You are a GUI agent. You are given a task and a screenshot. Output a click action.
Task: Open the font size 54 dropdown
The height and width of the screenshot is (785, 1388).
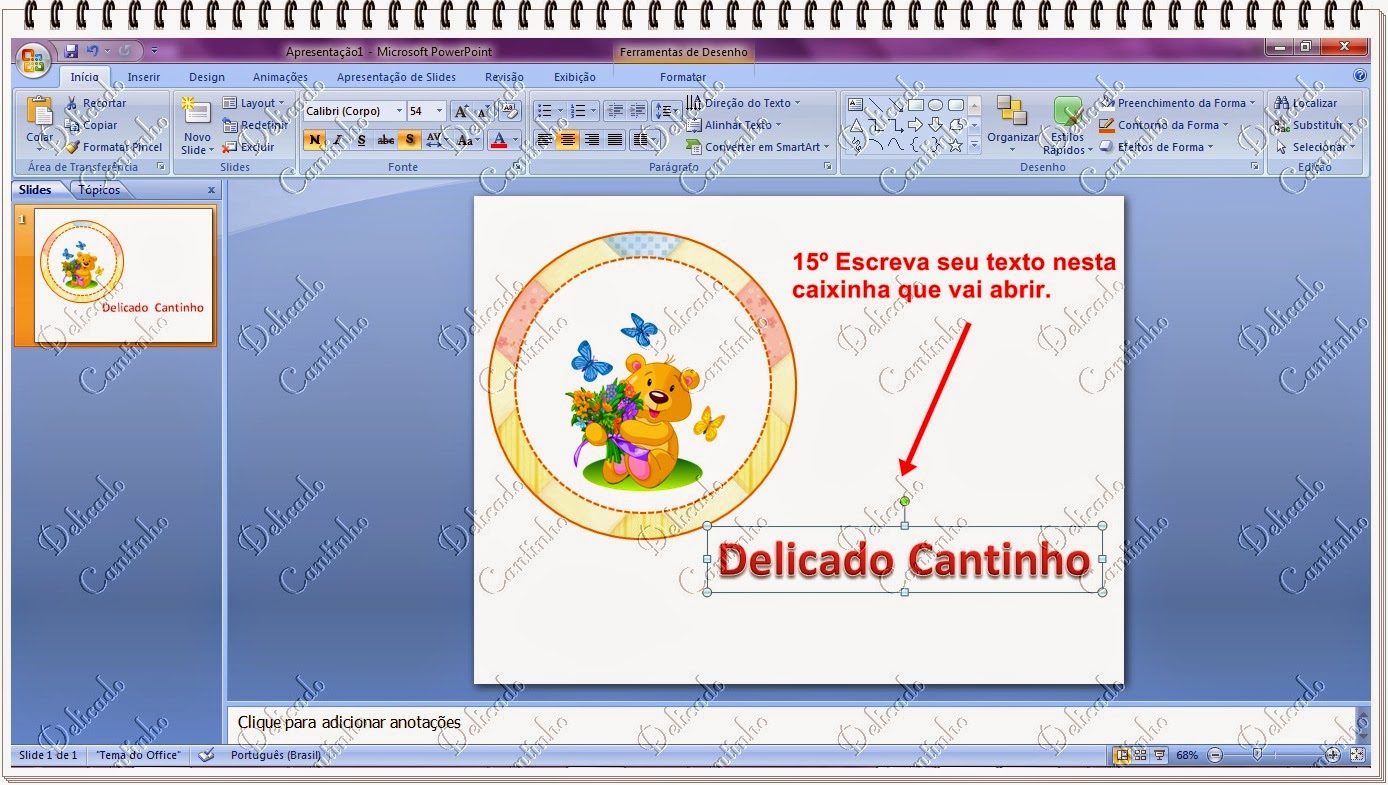440,111
